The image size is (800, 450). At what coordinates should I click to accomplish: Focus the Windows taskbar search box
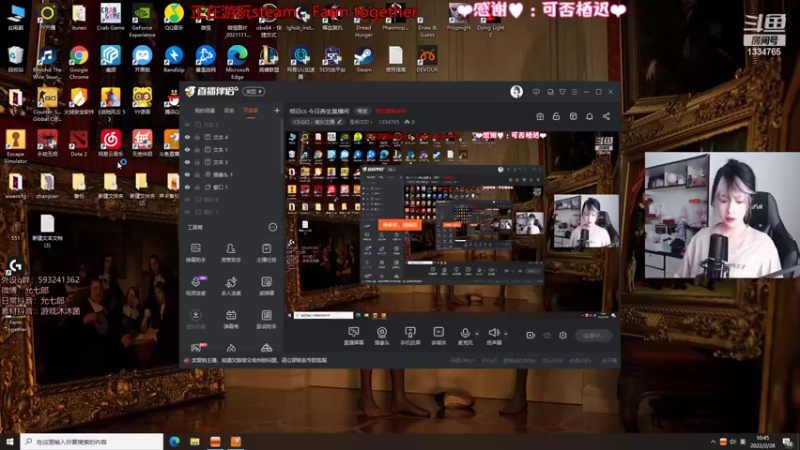tap(92, 442)
